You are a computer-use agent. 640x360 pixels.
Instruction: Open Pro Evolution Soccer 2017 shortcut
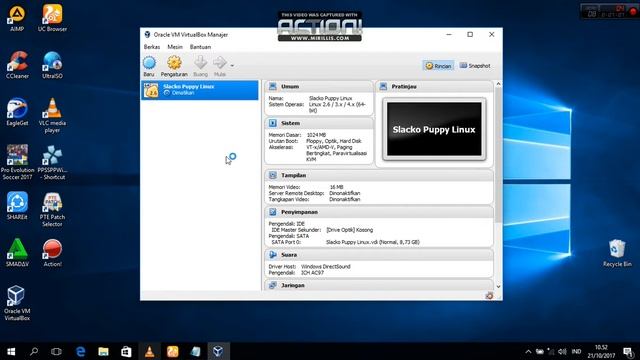(17, 162)
